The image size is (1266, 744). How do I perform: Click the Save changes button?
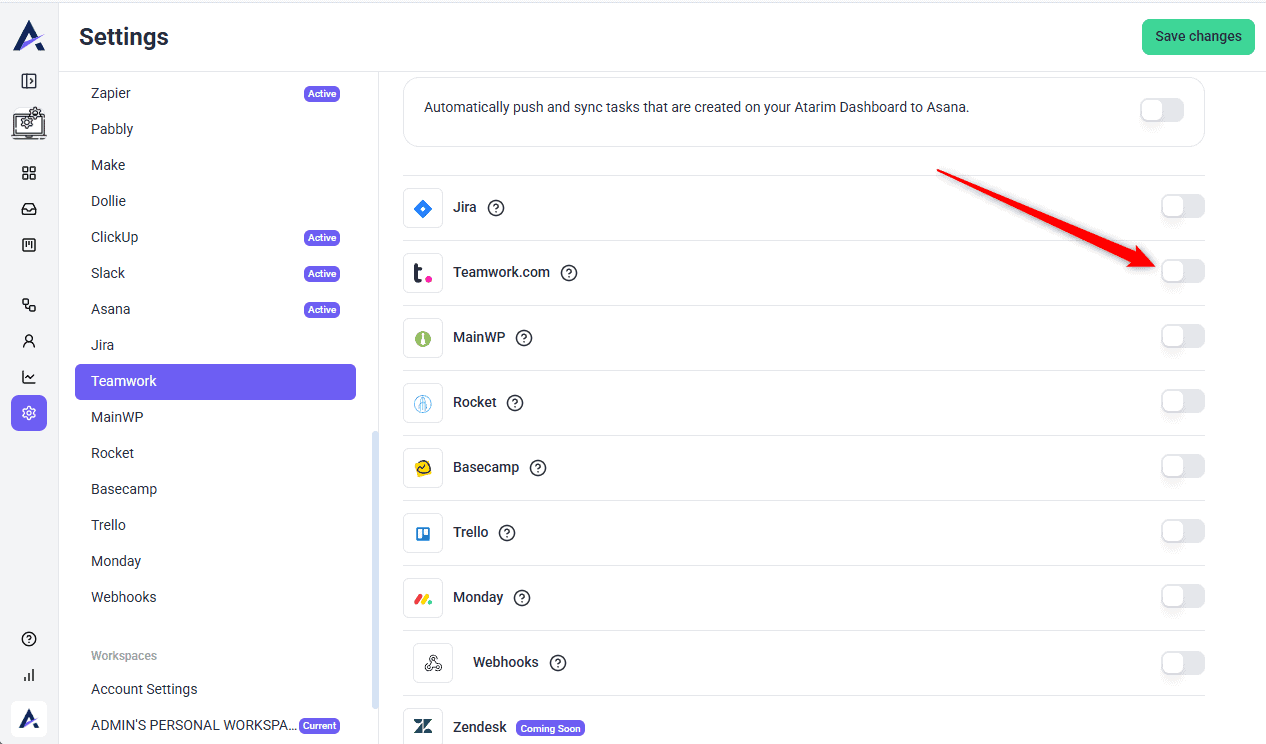click(1198, 36)
